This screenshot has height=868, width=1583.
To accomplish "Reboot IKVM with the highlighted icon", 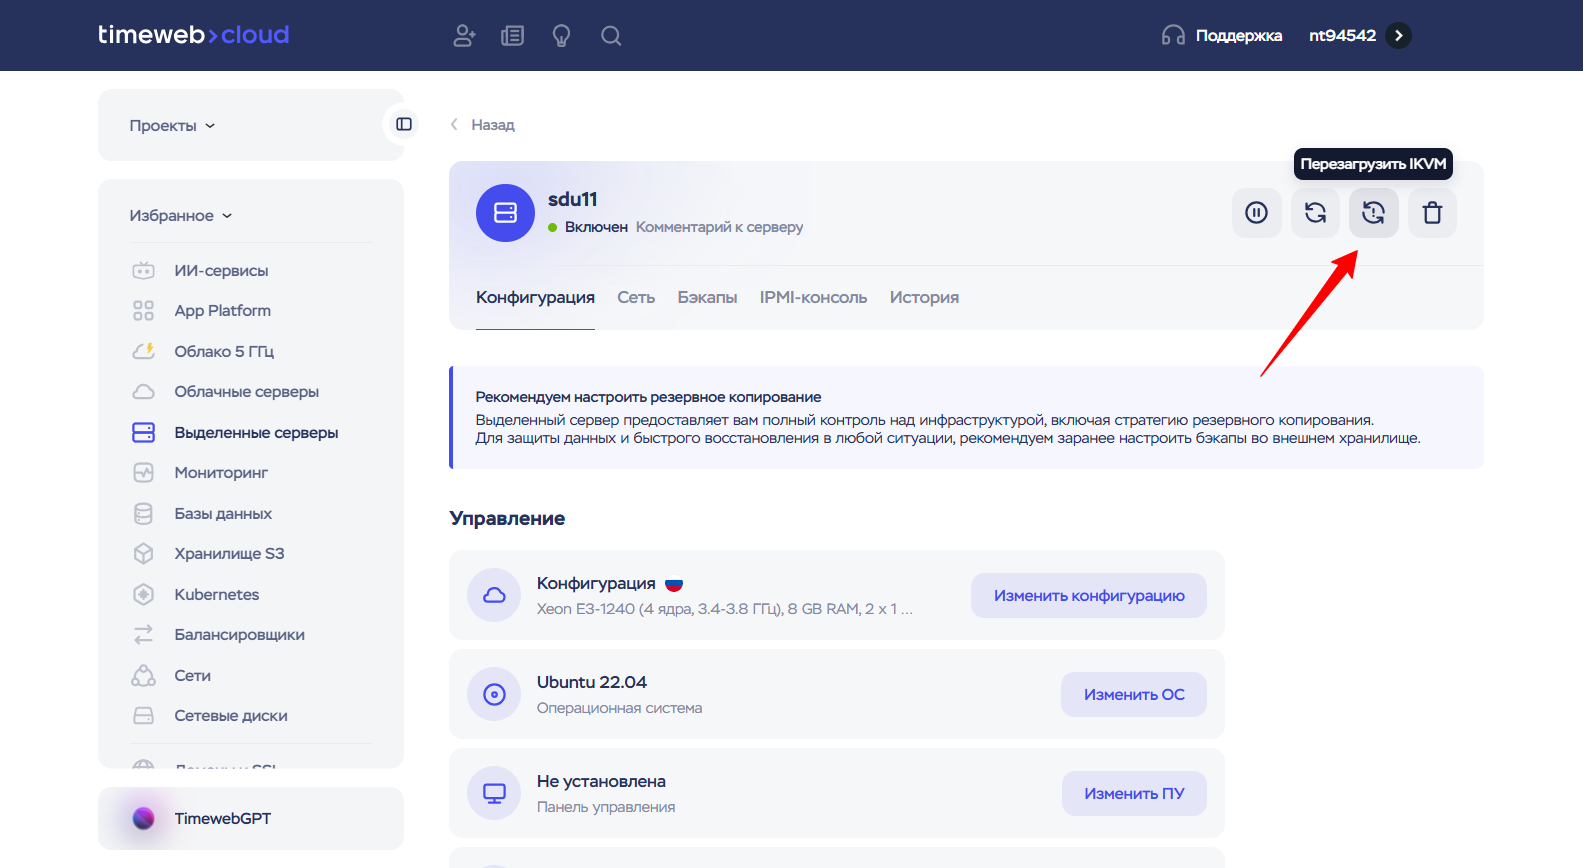I will click(1374, 212).
